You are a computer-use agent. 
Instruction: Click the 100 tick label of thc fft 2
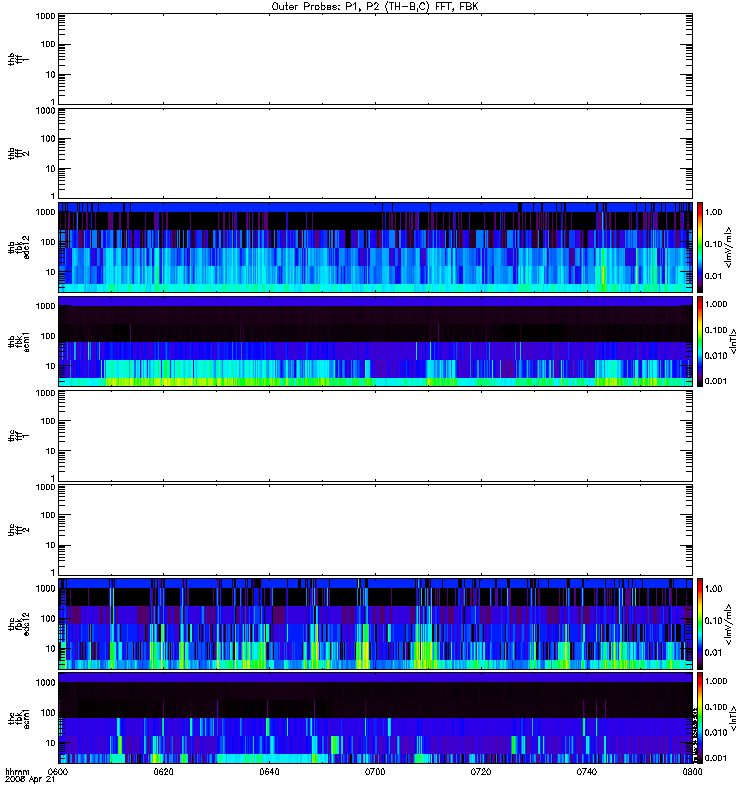(48, 515)
